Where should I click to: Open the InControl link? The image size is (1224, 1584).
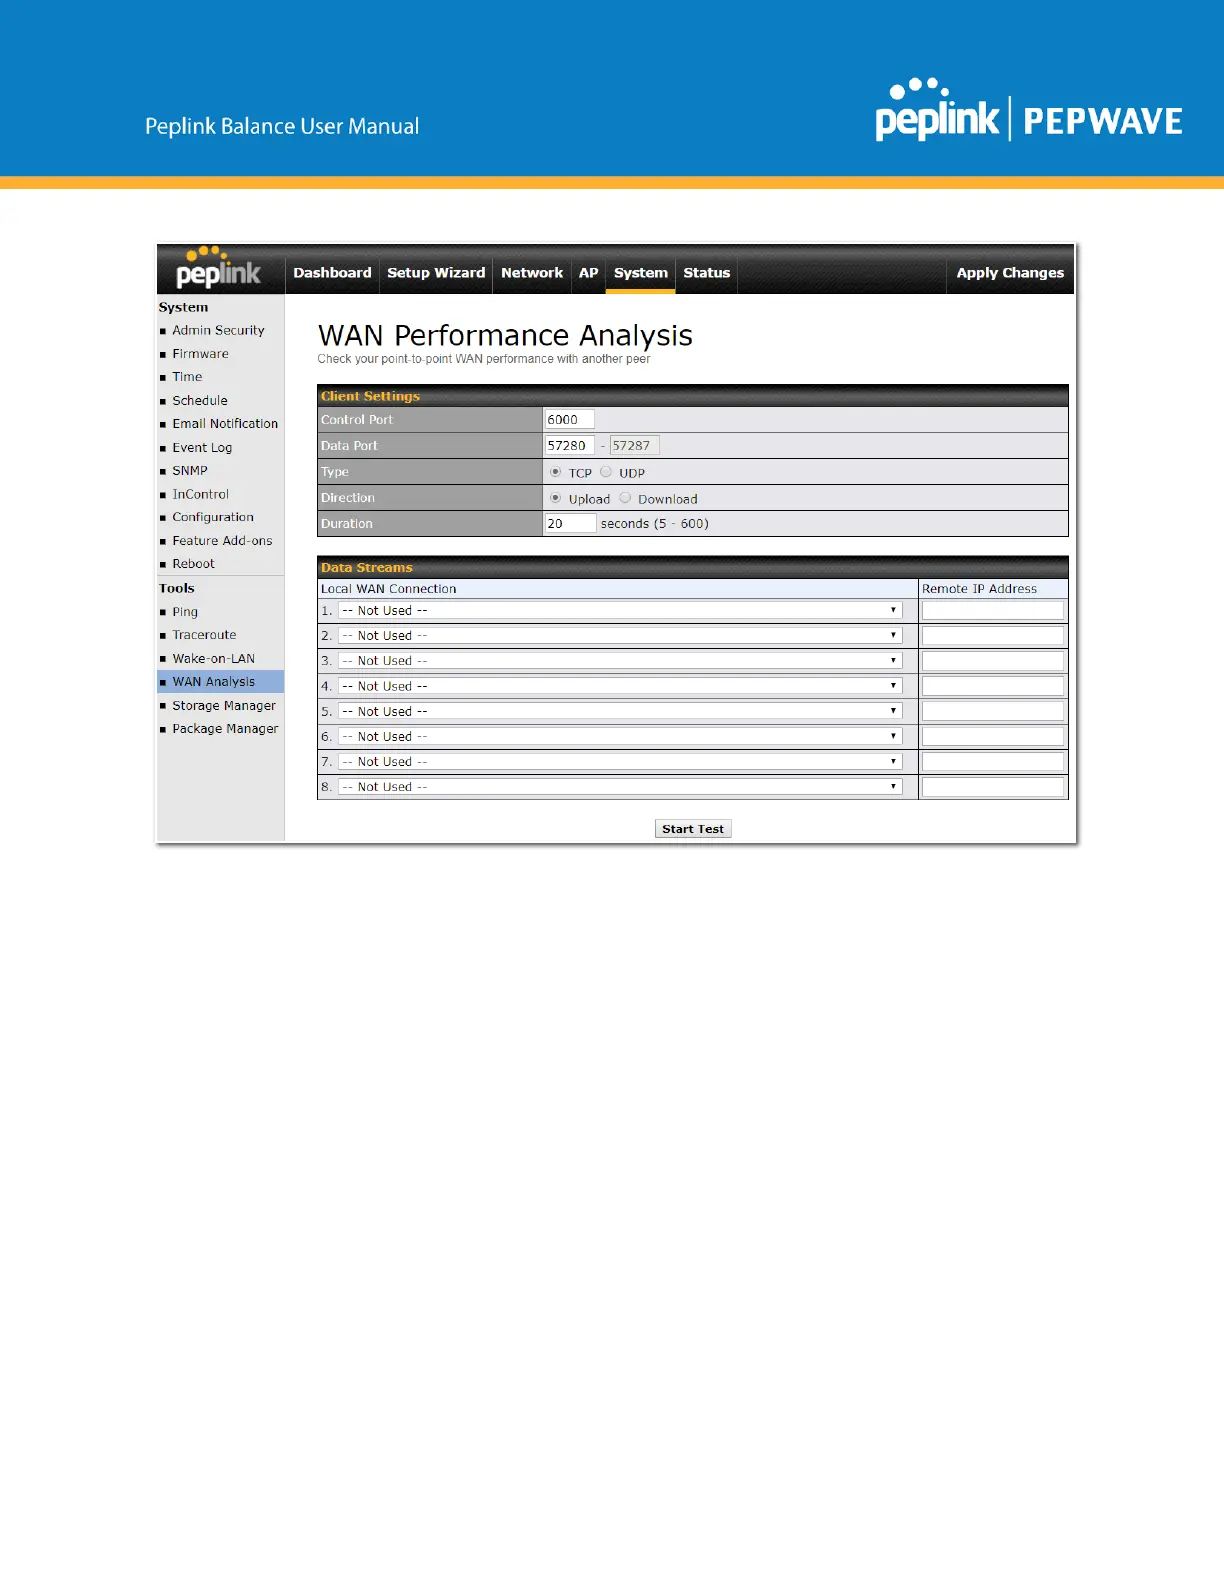pos(200,494)
